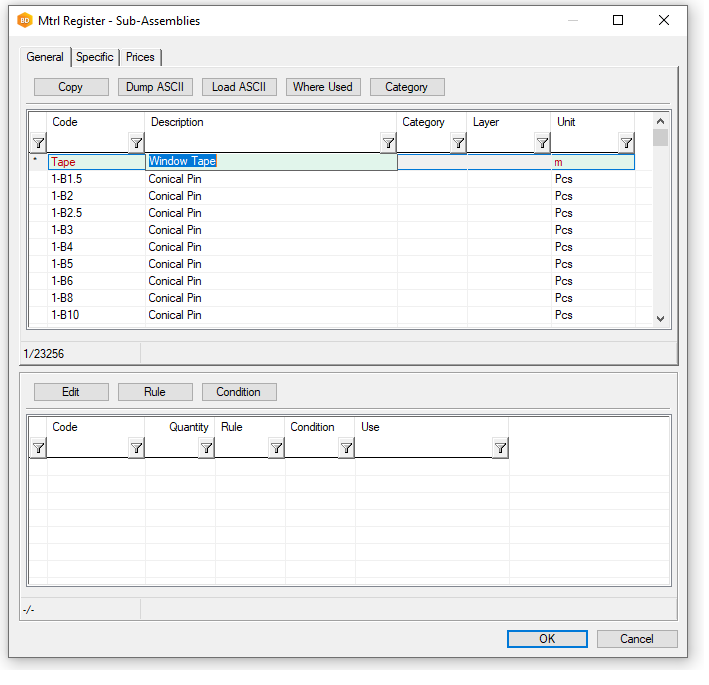Click the filter icon in Description column

pos(388,143)
